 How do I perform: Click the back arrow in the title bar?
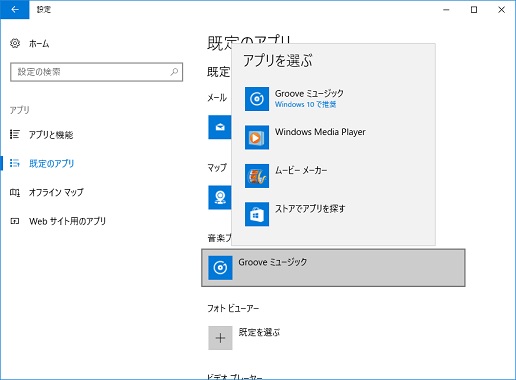coord(15,10)
